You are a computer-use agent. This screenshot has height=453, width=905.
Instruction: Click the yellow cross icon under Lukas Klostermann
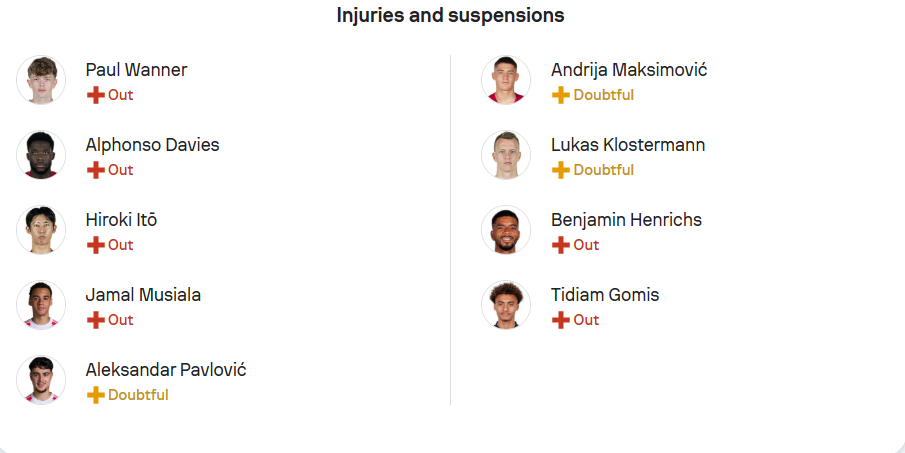tap(561, 170)
